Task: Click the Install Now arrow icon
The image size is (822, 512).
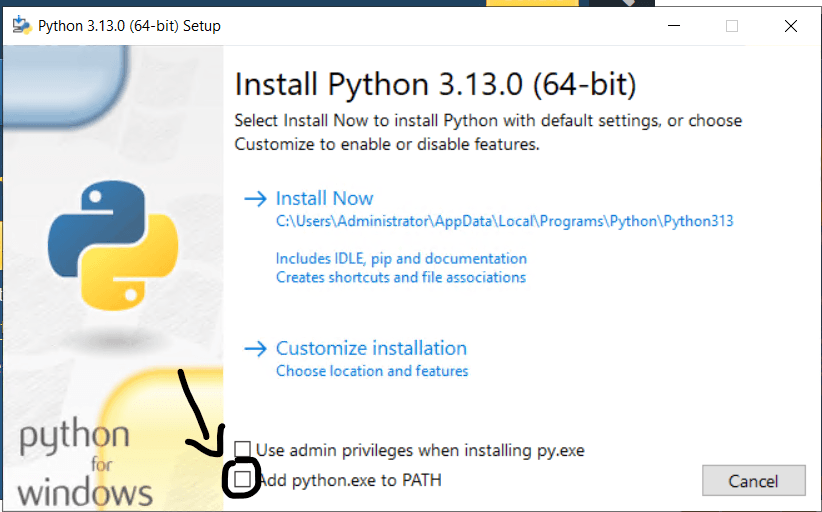Action: 255,199
